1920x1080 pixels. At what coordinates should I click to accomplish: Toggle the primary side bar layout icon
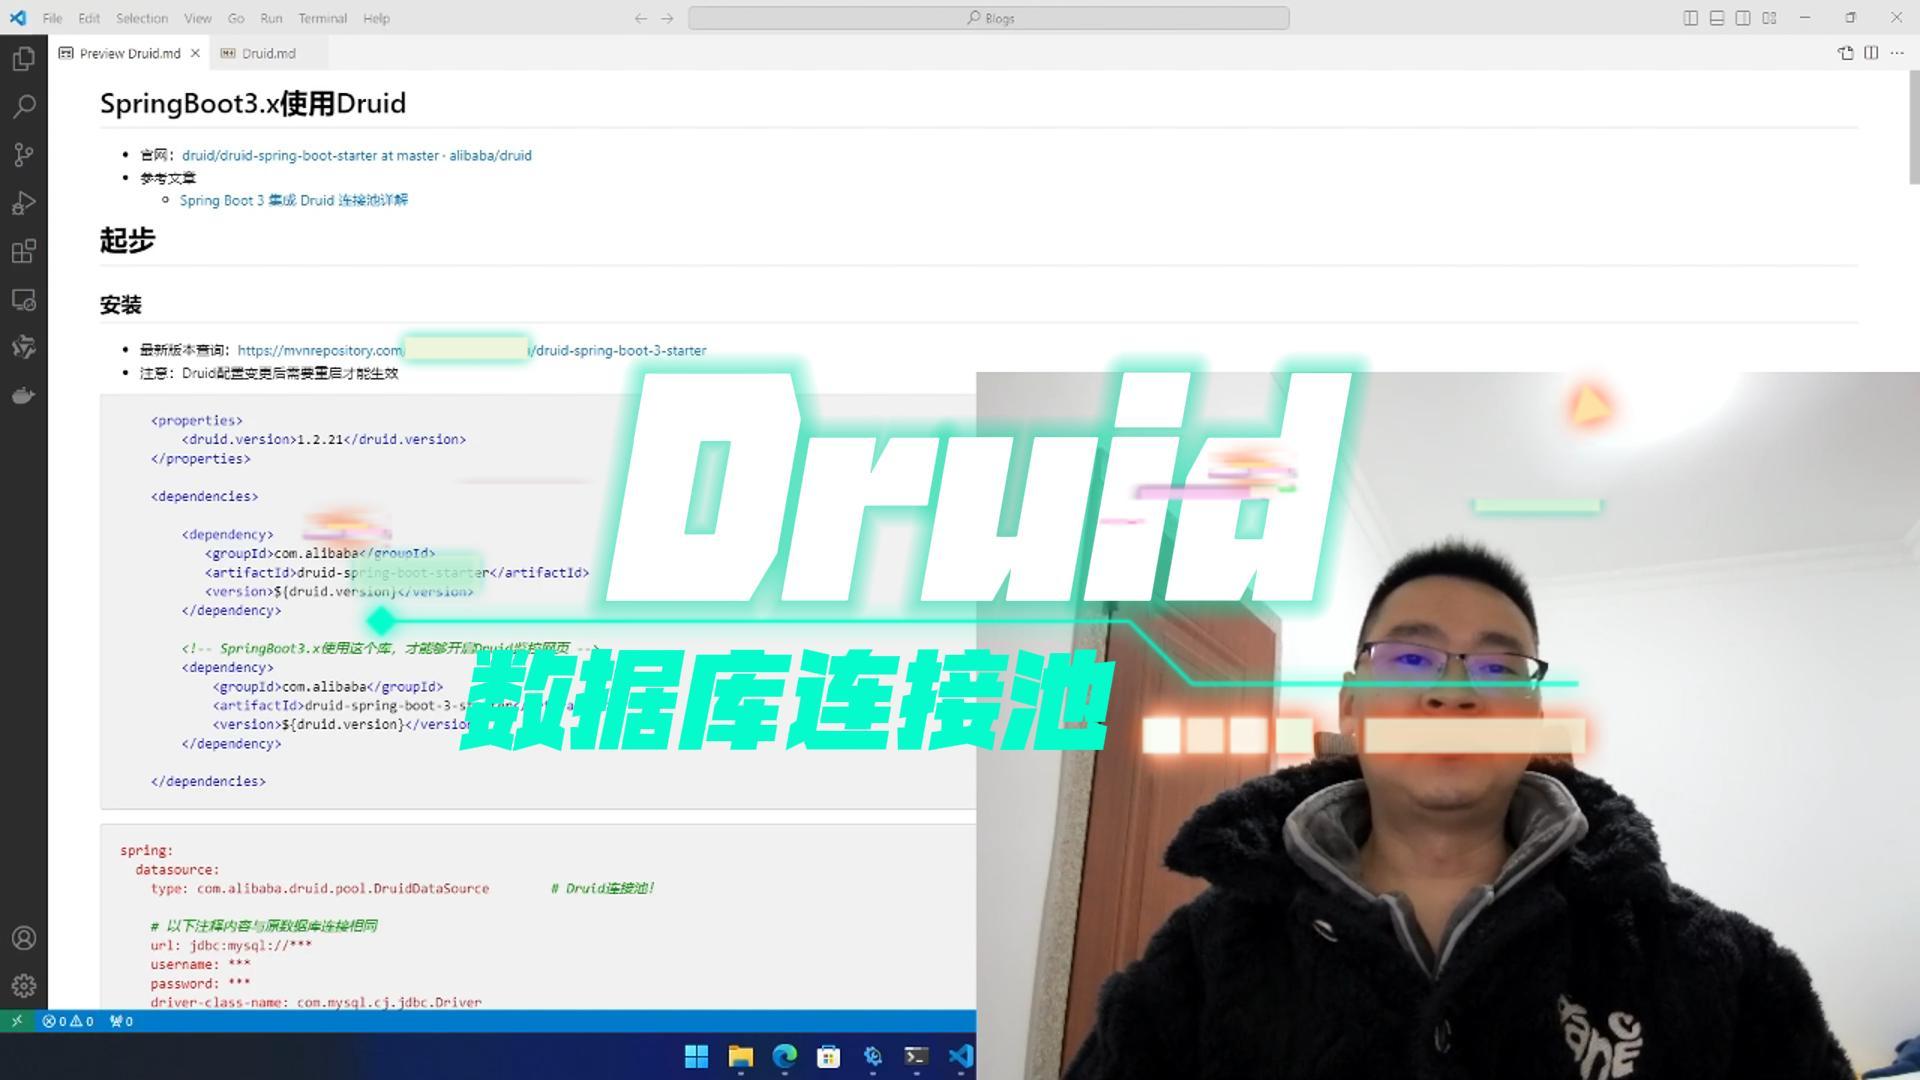coord(1691,18)
